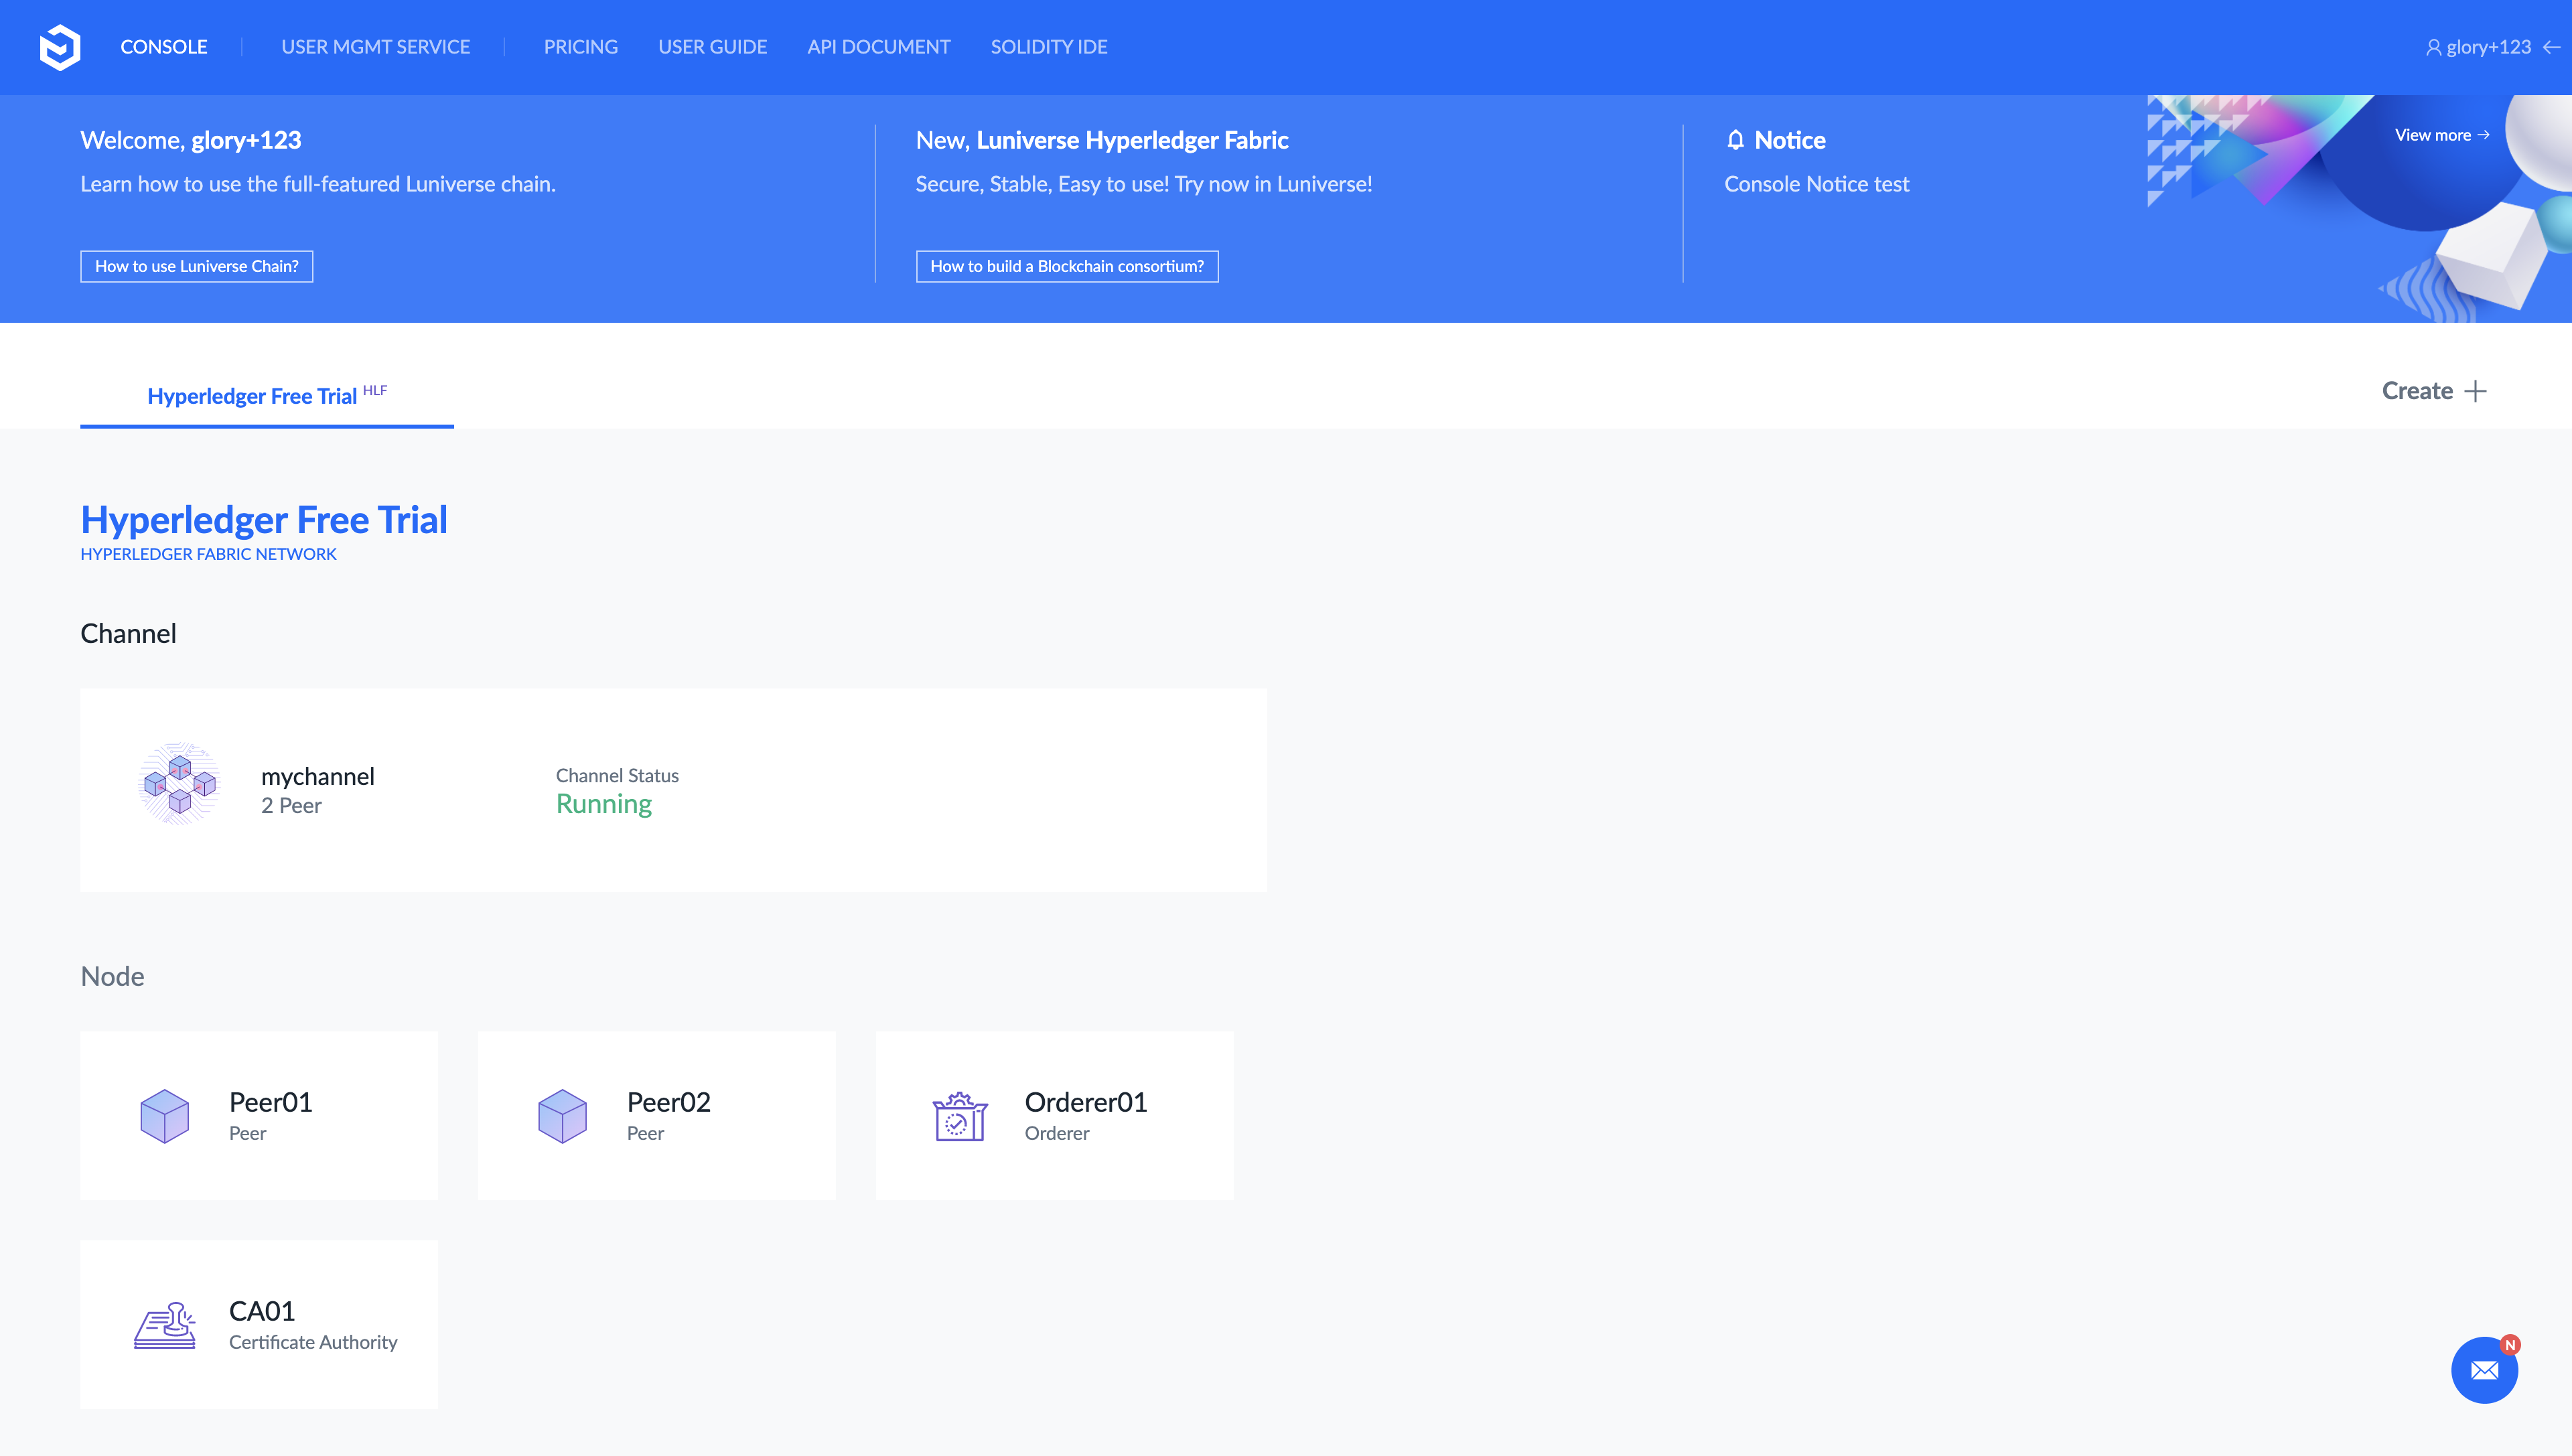Open the CONSOLE menu item
This screenshot has height=1456, width=2572.
pyautogui.click(x=164, y=47)
